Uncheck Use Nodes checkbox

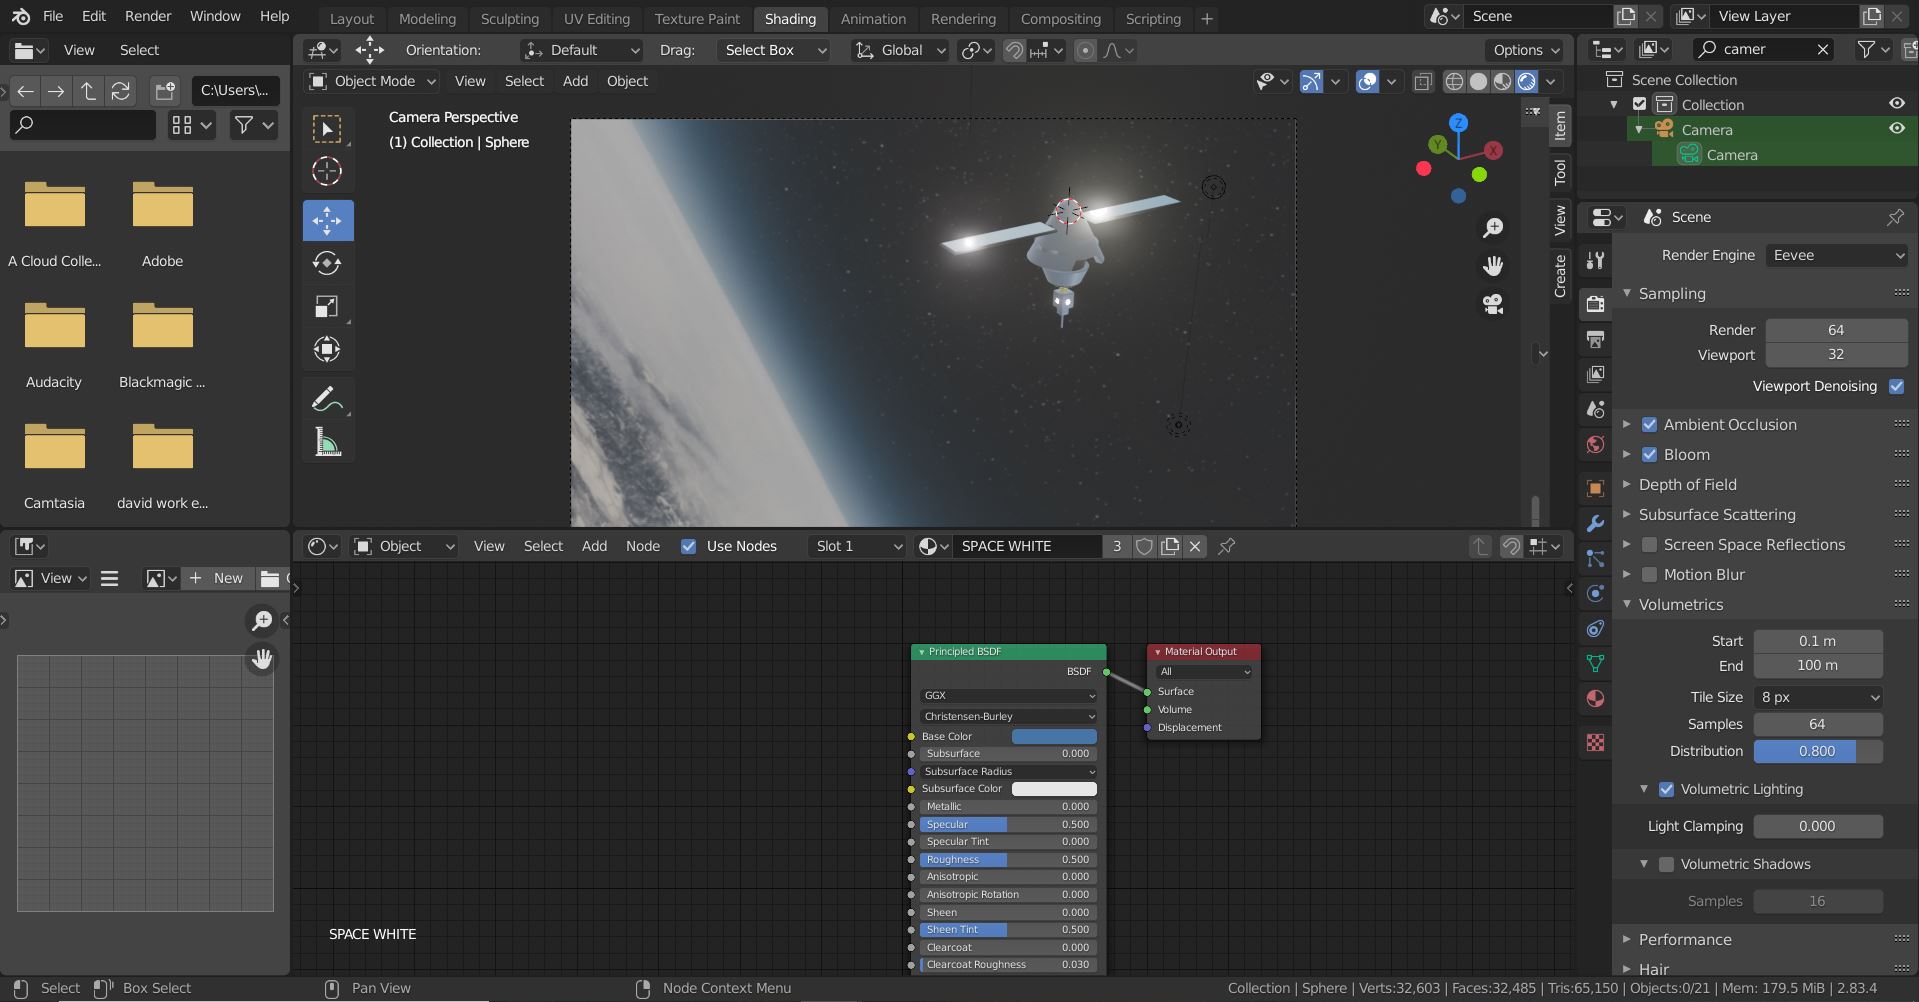pos(688,546)
